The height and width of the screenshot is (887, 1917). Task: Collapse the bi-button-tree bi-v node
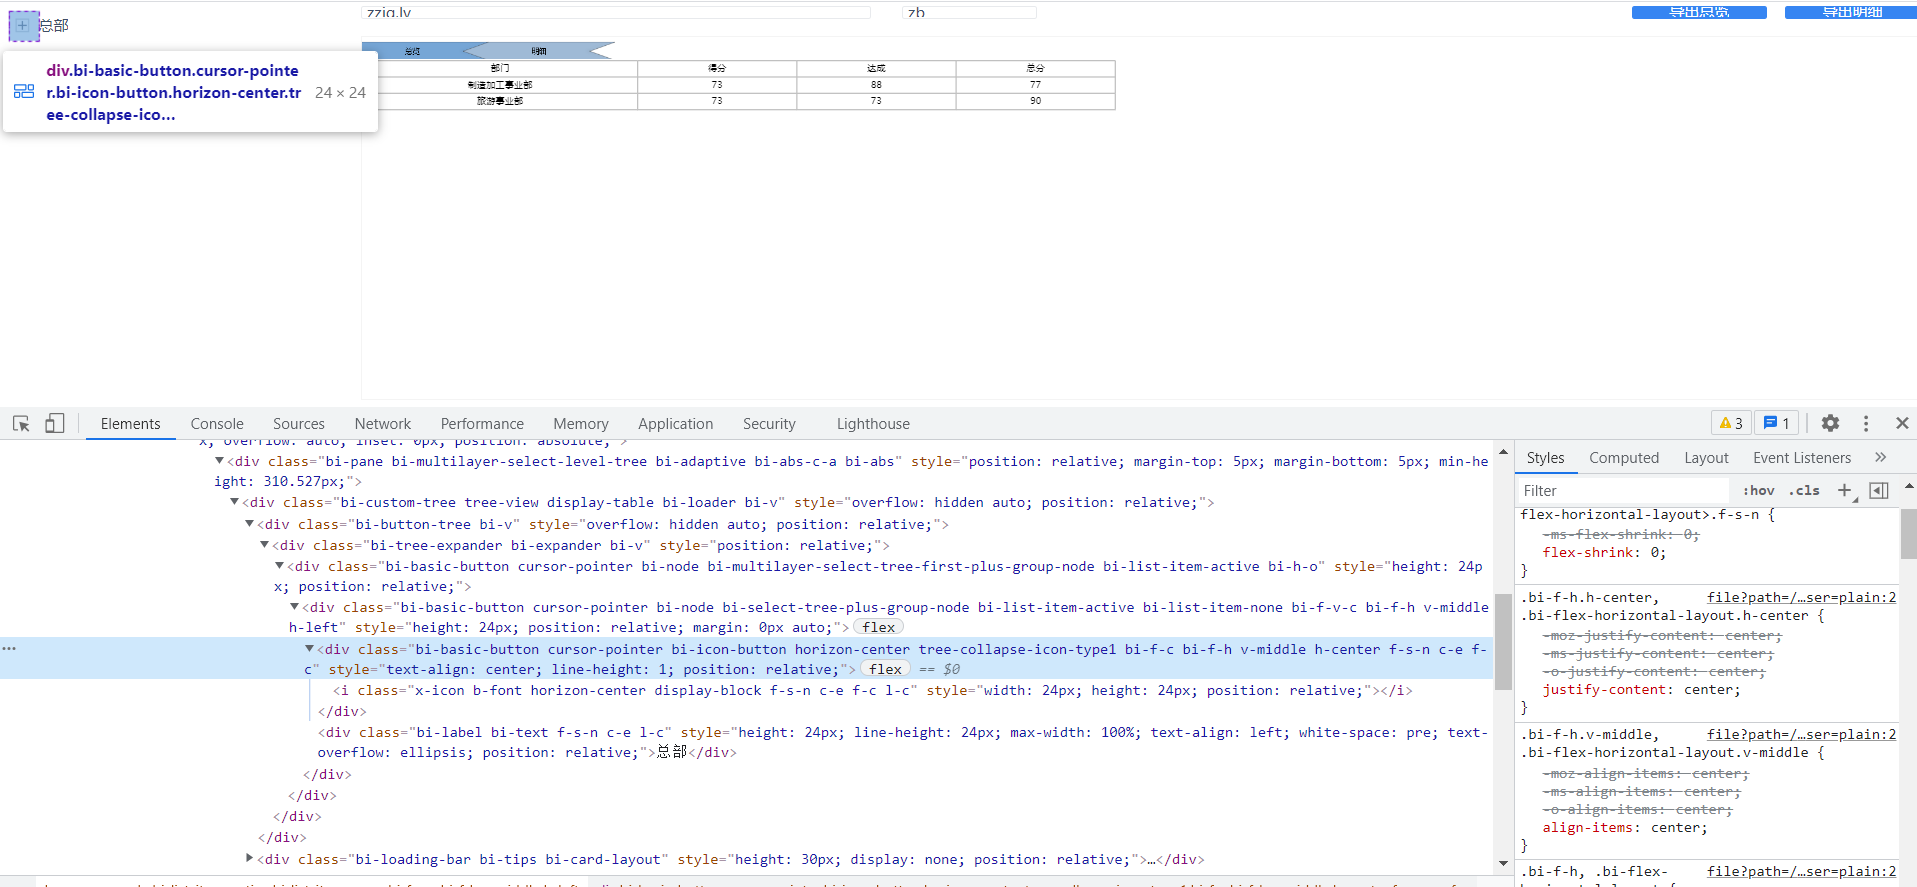point(249,524)
